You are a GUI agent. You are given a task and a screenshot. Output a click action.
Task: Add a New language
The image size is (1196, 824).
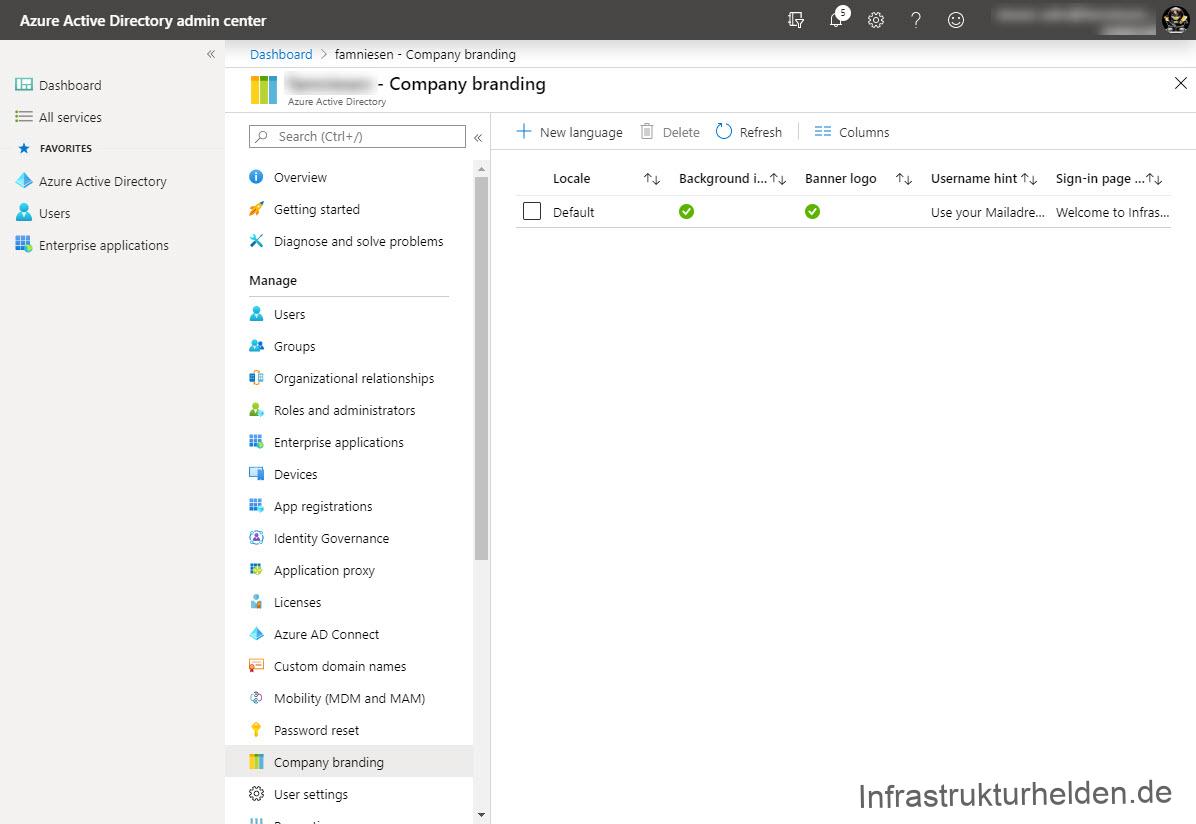click(569, 132)
